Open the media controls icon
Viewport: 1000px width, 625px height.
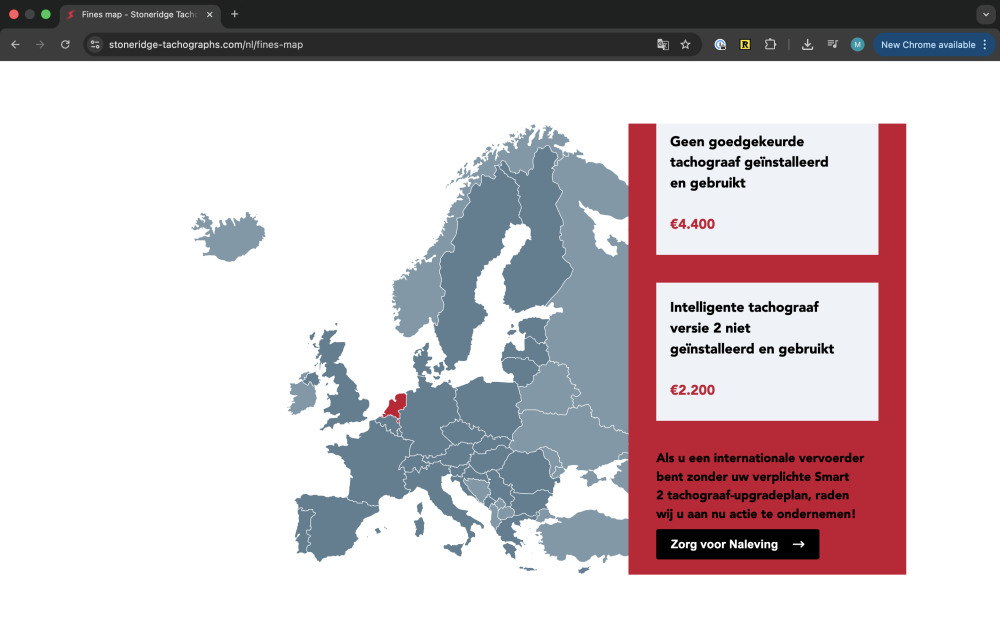point(832,45)
